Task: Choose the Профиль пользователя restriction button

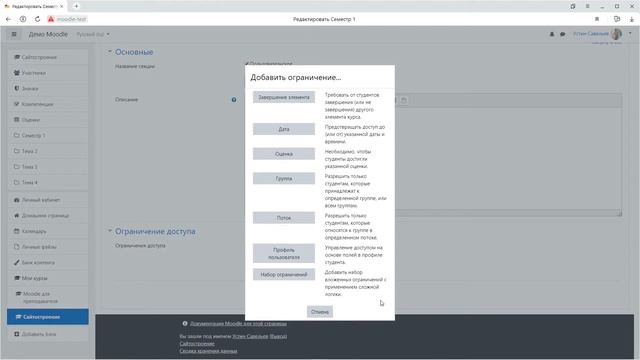Action: (284, 253)
